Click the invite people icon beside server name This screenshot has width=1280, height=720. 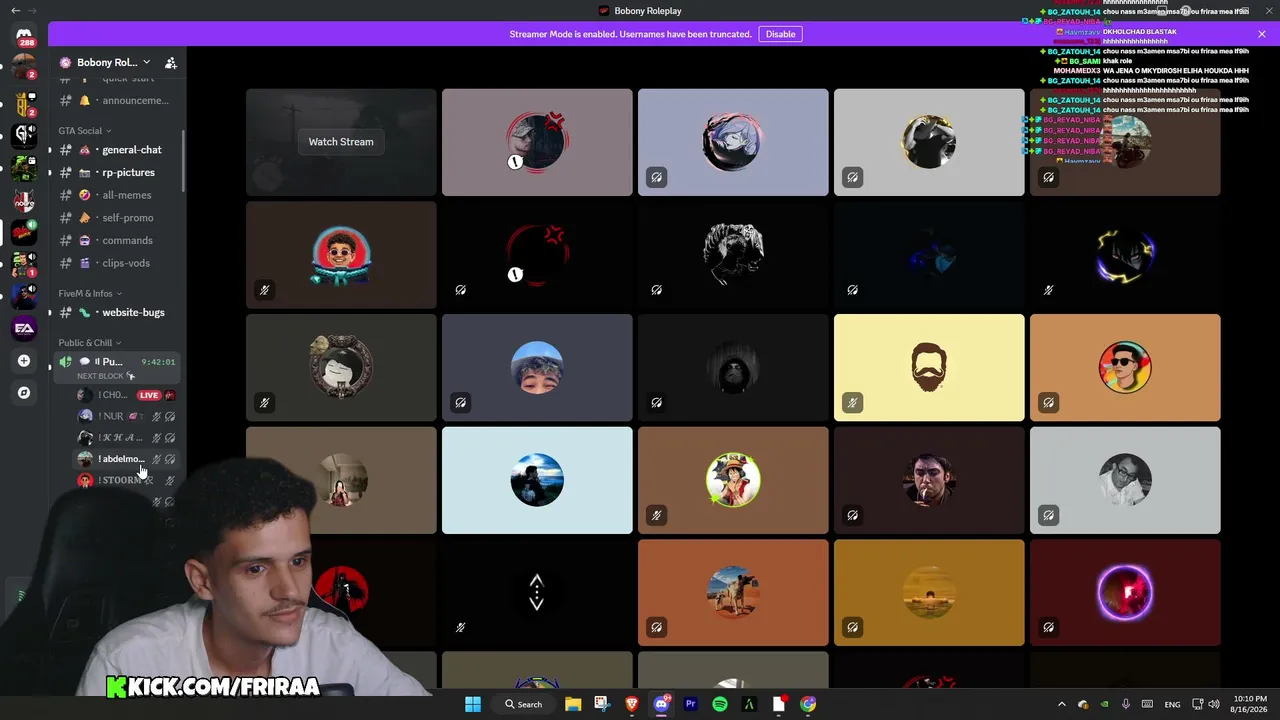[x=171, y=62]
